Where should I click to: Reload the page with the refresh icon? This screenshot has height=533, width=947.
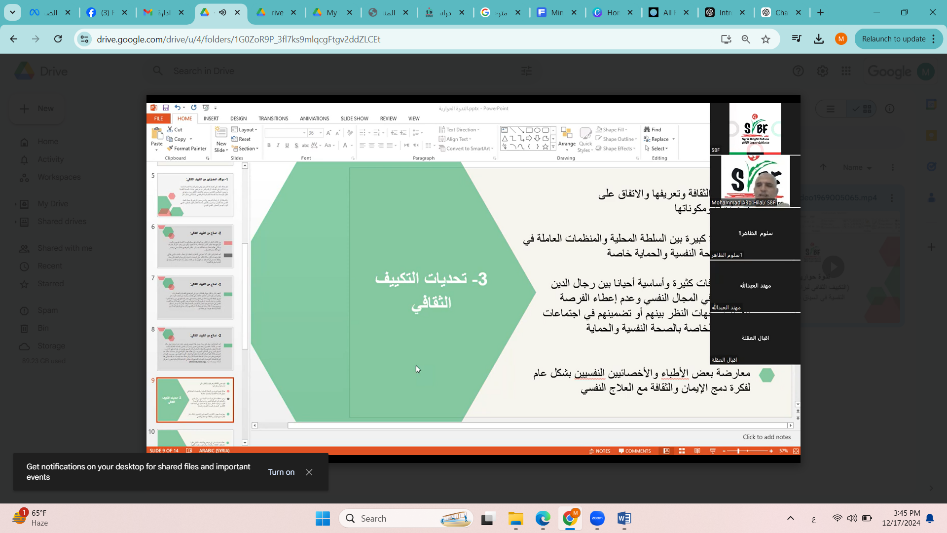pos(58,39)
